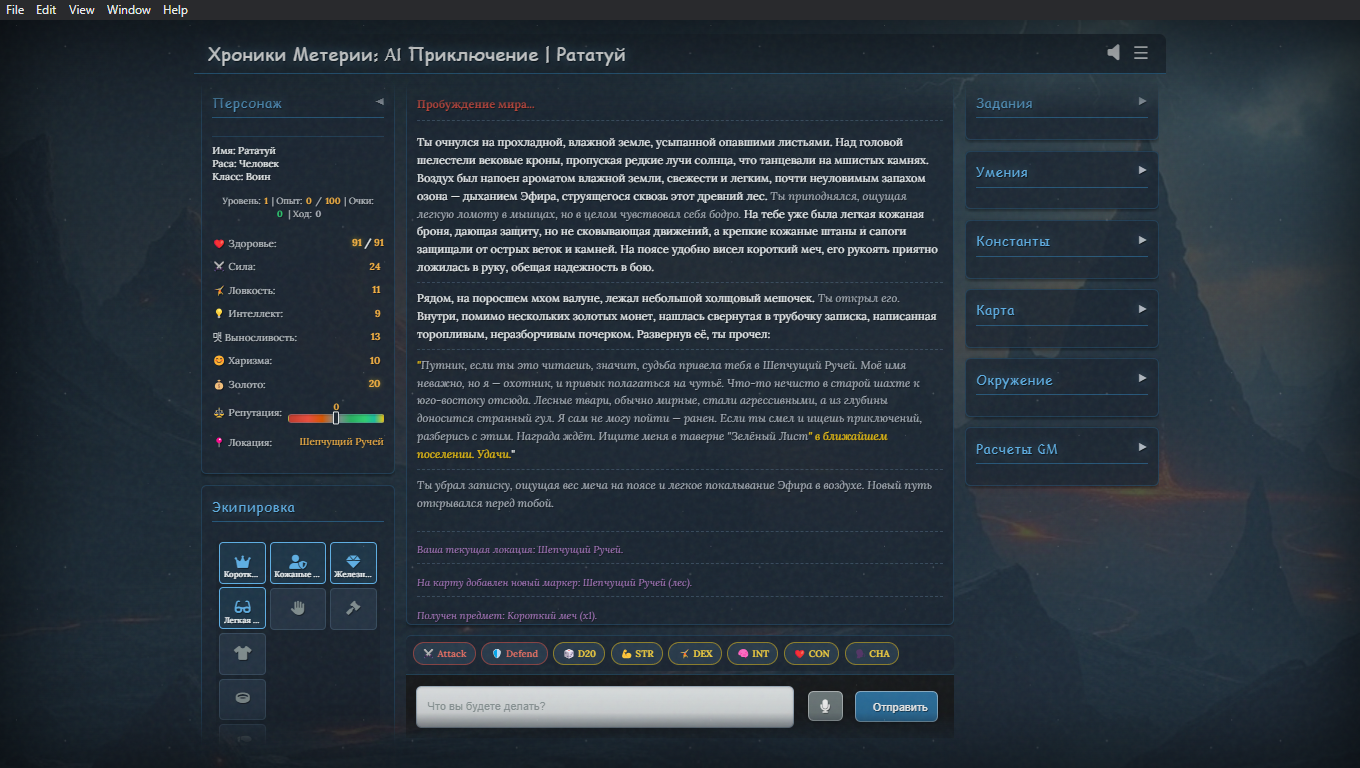
Task: Expand the Задания panel
Action: coord(1142,102)
